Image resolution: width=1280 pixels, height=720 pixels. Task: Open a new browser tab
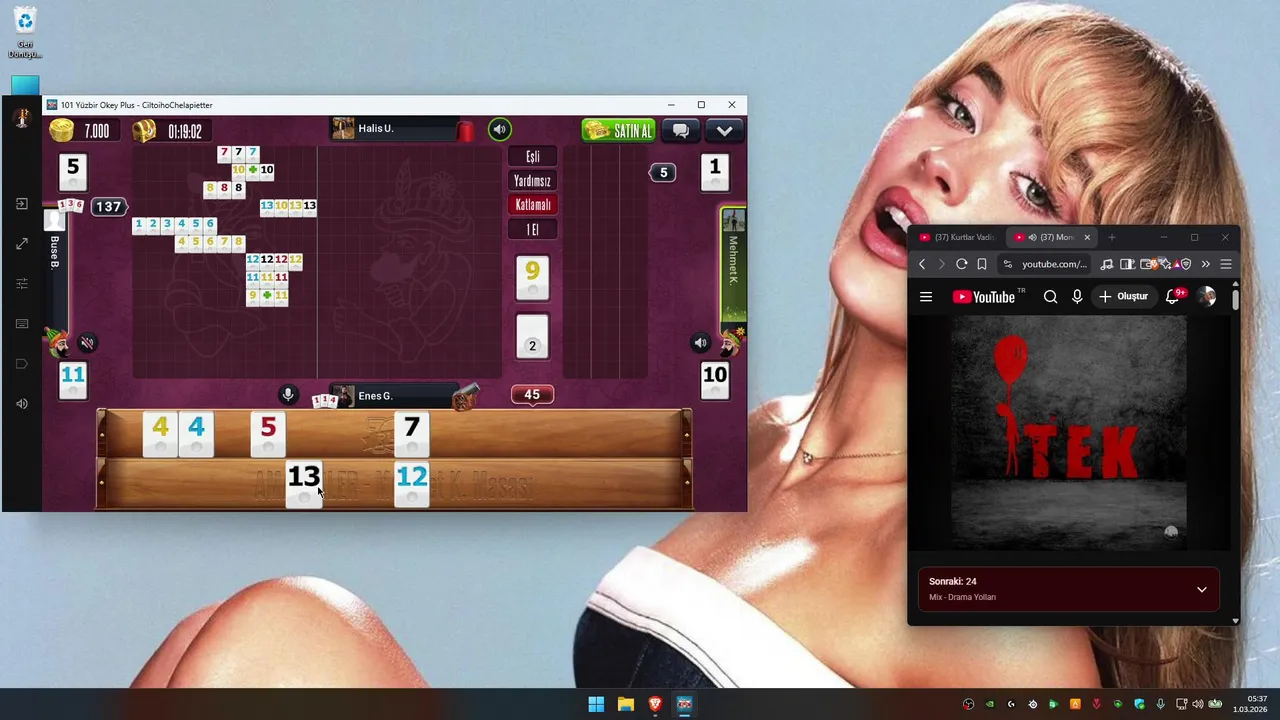coord(1111,237)
